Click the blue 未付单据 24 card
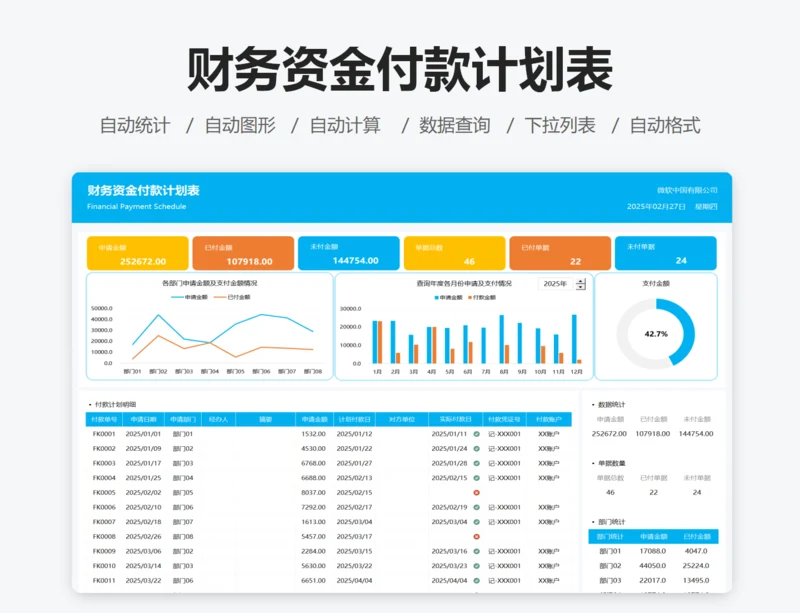This screenshot has width=800, height=613. [x=666, y=253]
